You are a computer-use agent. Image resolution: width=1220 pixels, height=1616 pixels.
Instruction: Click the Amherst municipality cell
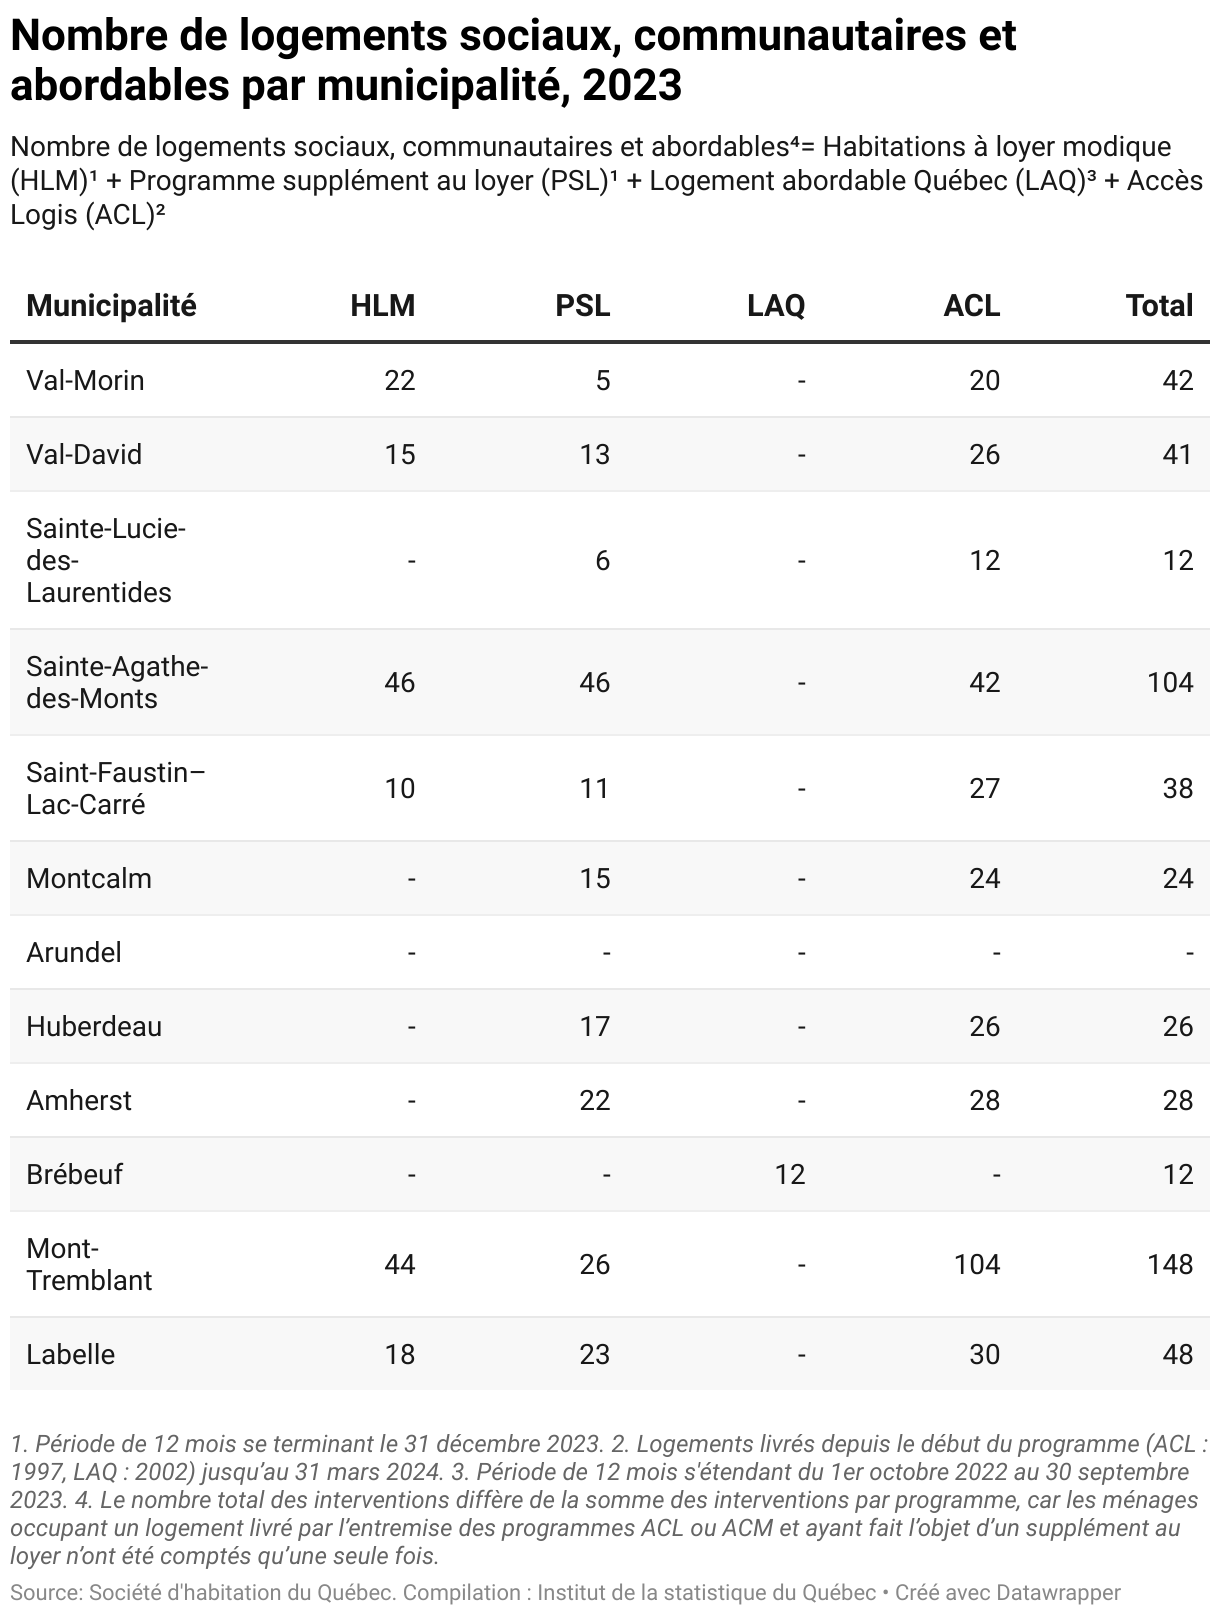[79, 1100]
